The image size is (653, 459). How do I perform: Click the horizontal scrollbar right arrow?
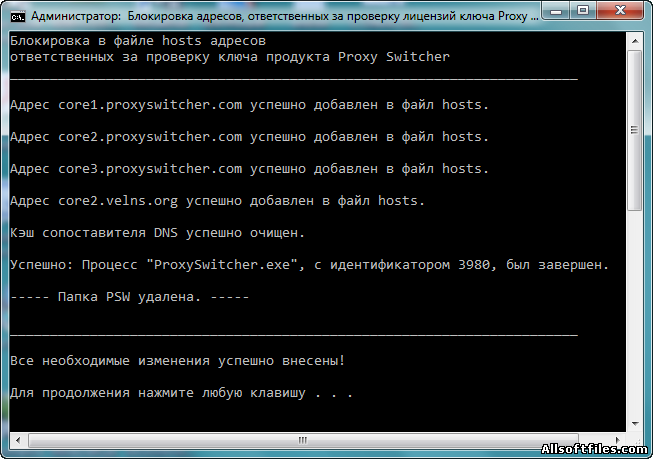[x=618, y=440]
